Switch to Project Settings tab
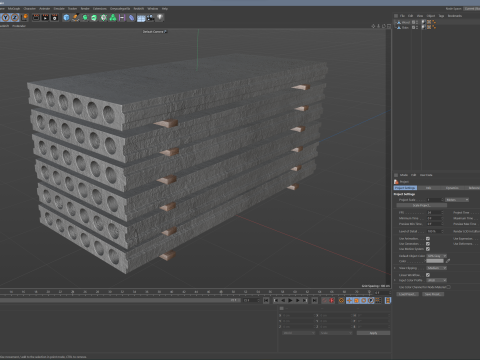 [x=405, y=188]
